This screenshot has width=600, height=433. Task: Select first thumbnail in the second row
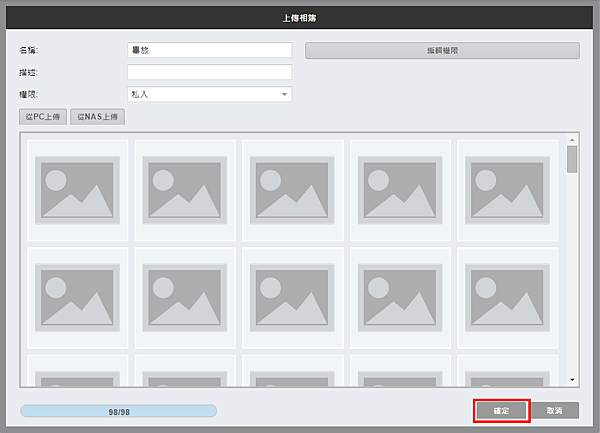click(78, 298)
